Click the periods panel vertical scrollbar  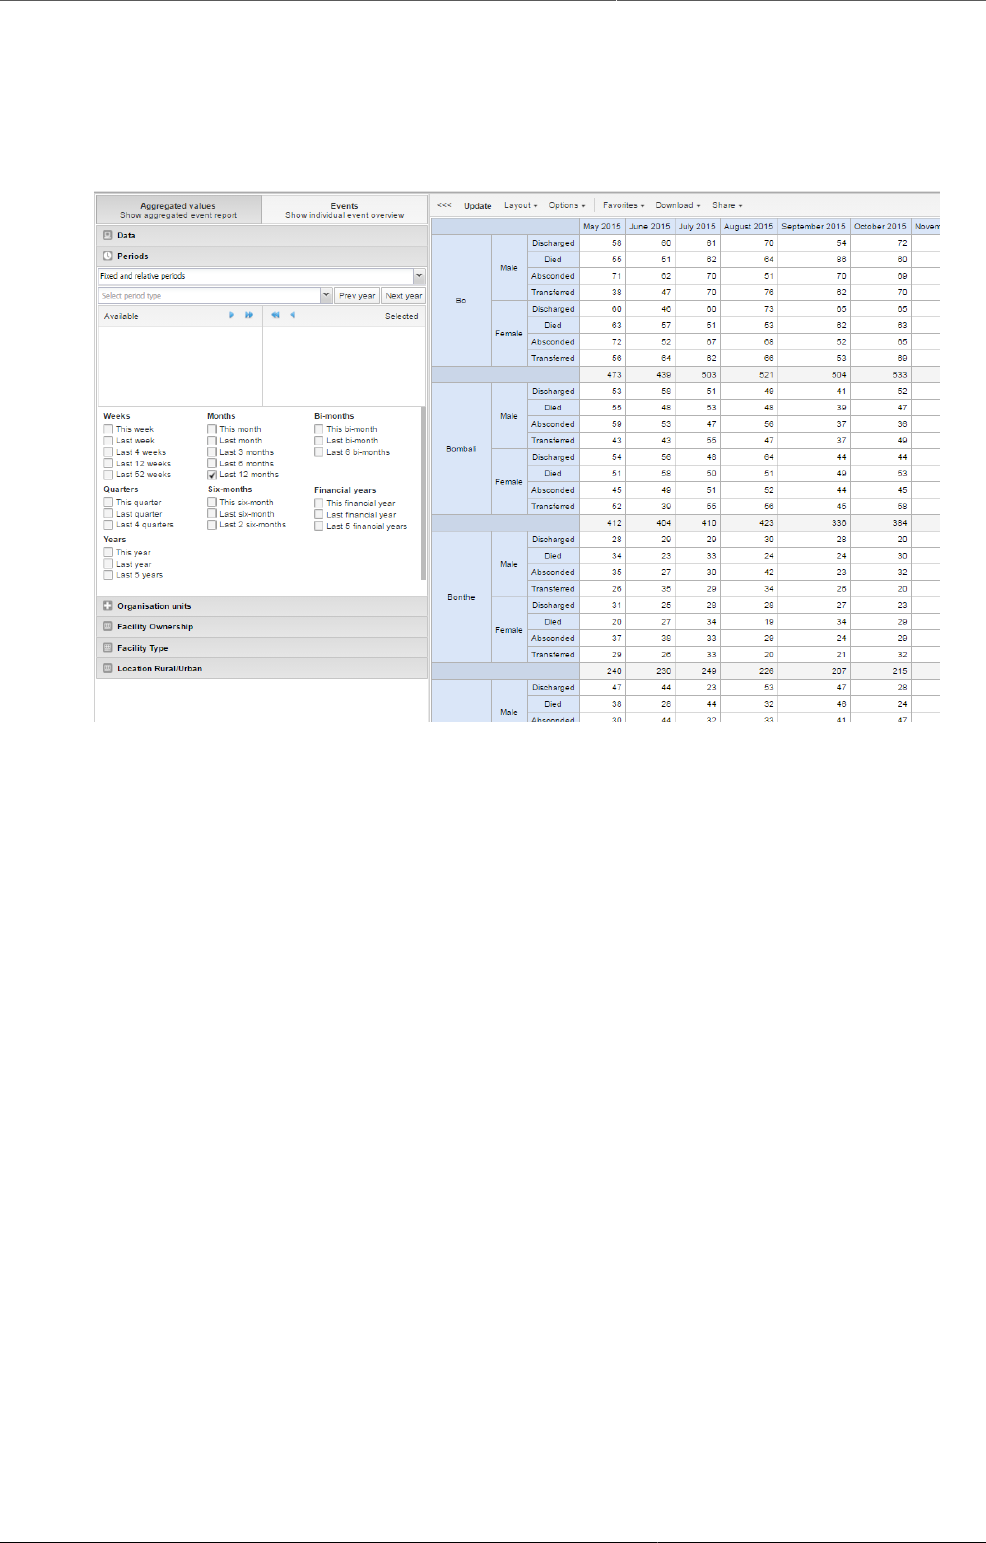(x=424, y=494)
